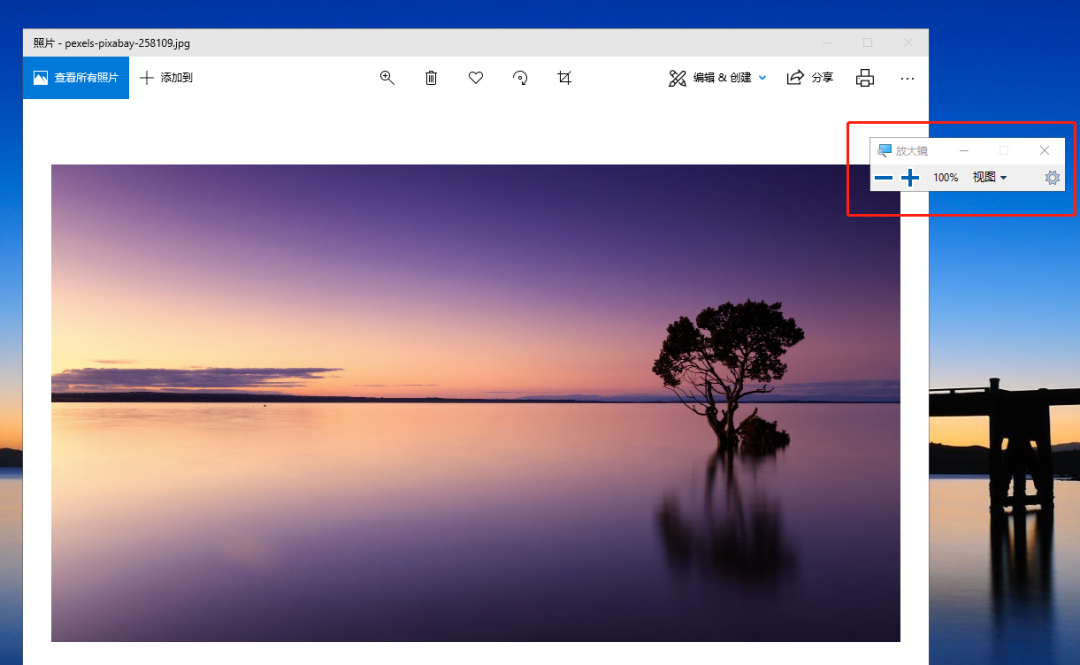Close the Magnifier window
The height and width of the screenshot is (665, 1080).
[x=1044, y=150]
